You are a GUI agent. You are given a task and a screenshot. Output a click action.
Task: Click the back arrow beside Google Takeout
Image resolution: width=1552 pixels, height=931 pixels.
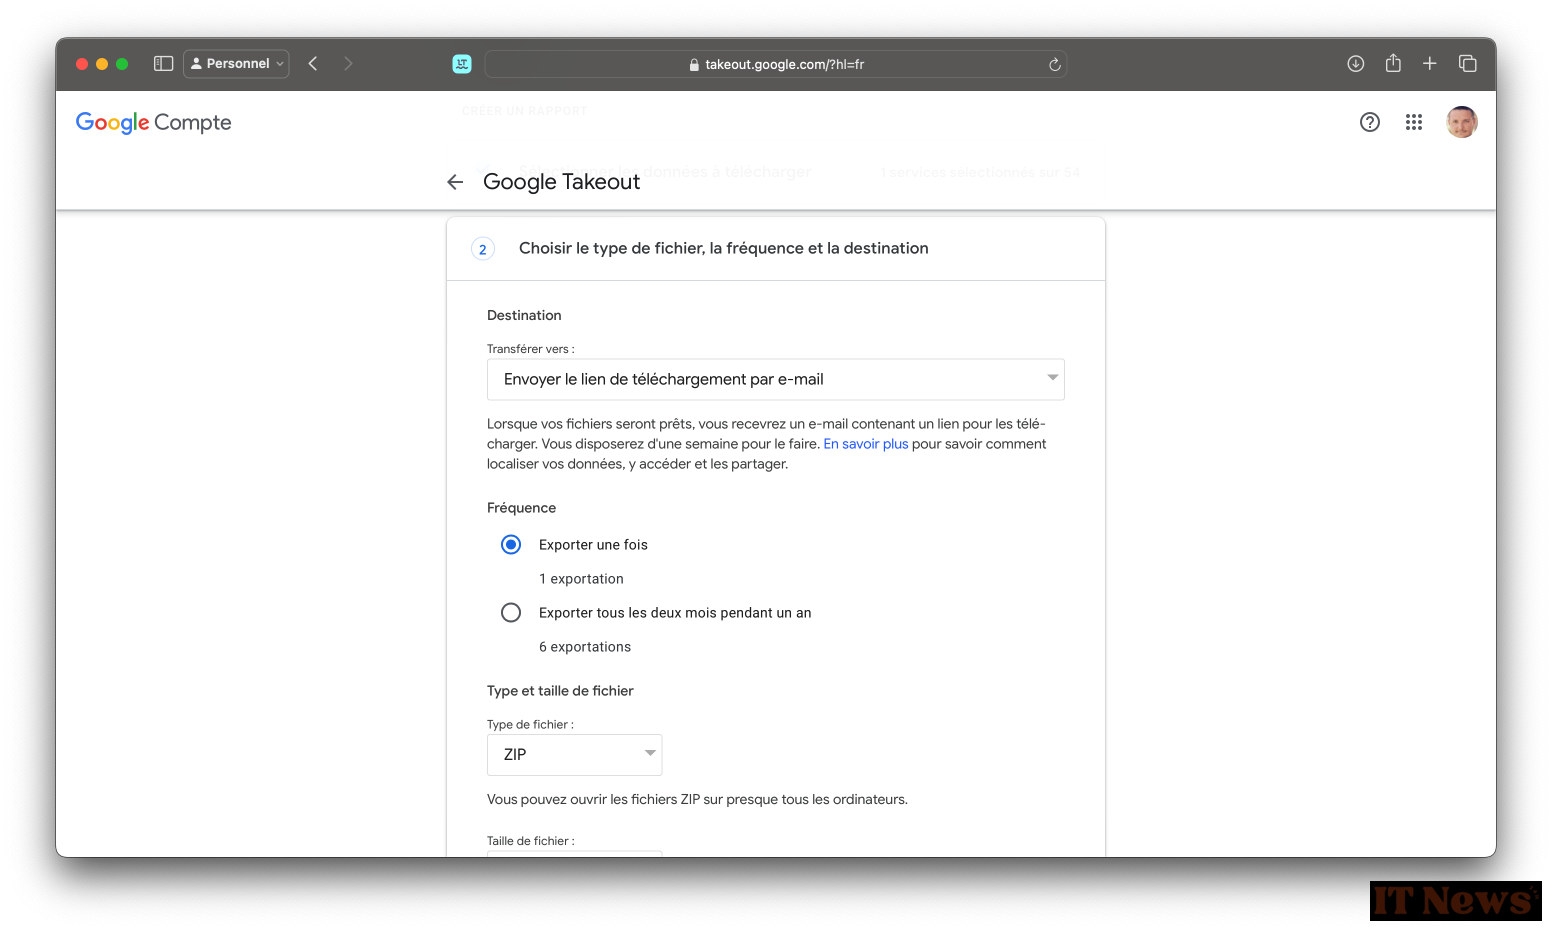click(455, 182)
